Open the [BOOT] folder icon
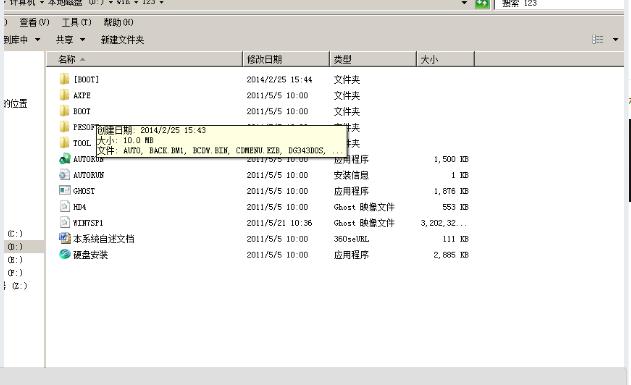 click(64, 79)
